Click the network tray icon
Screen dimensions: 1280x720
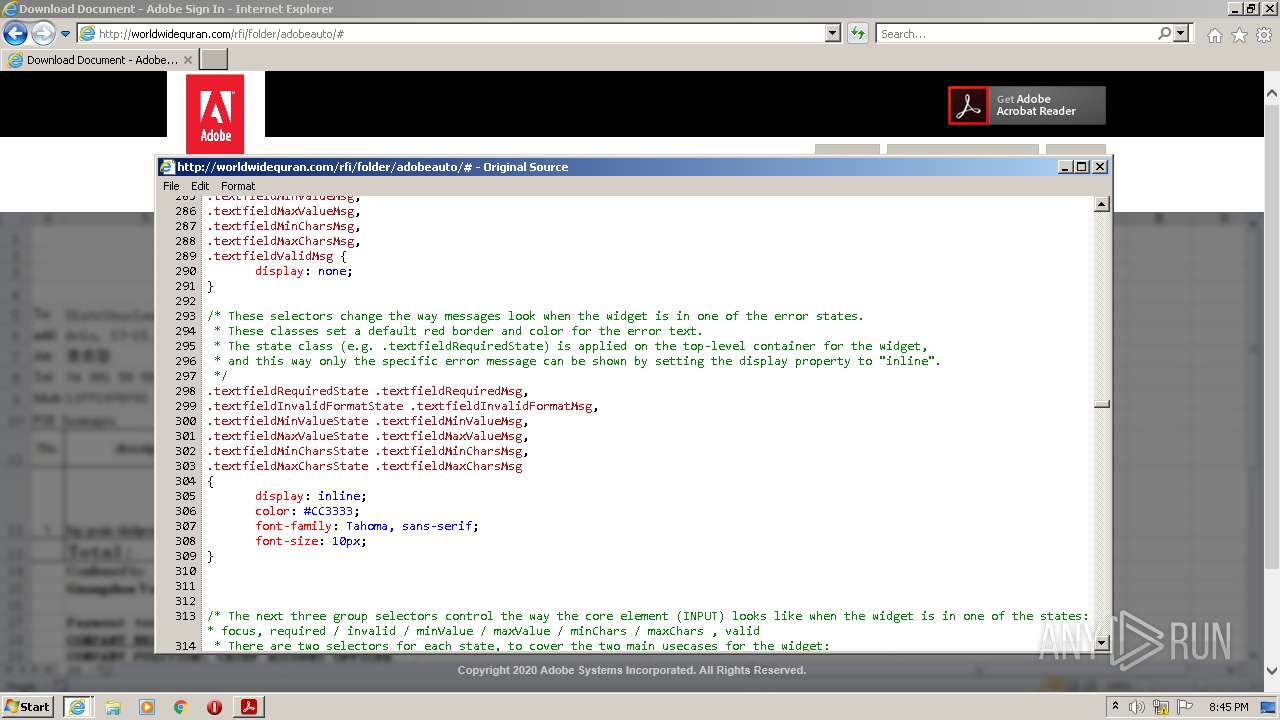tap(1161, 707)
